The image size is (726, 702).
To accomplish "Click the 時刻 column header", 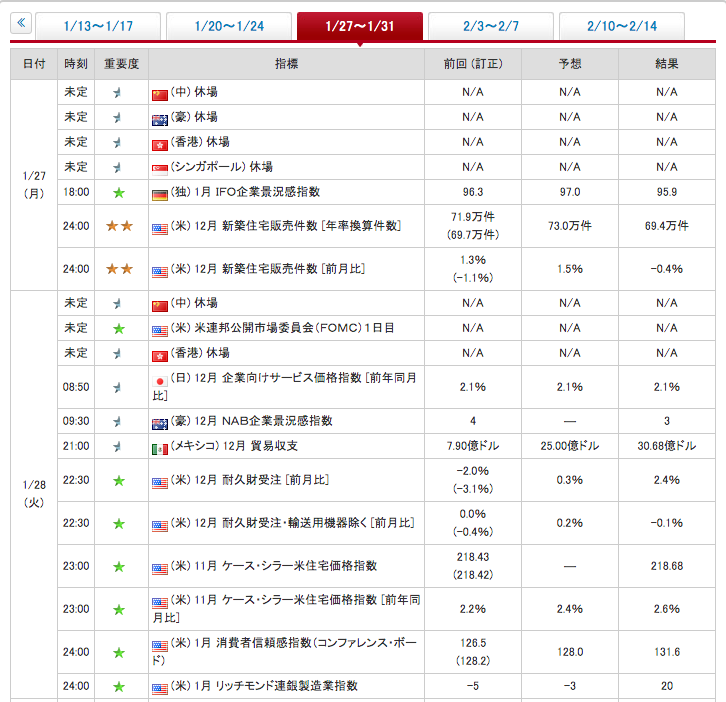I will click(76, 64).
